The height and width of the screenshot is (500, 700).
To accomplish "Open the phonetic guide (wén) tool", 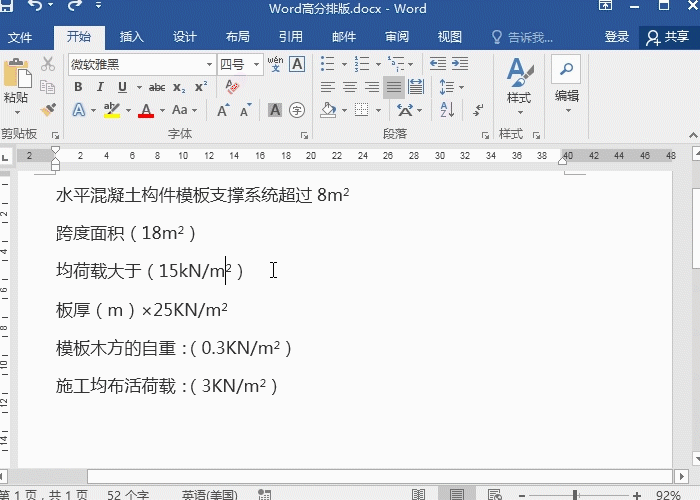I will coord(275,64).
